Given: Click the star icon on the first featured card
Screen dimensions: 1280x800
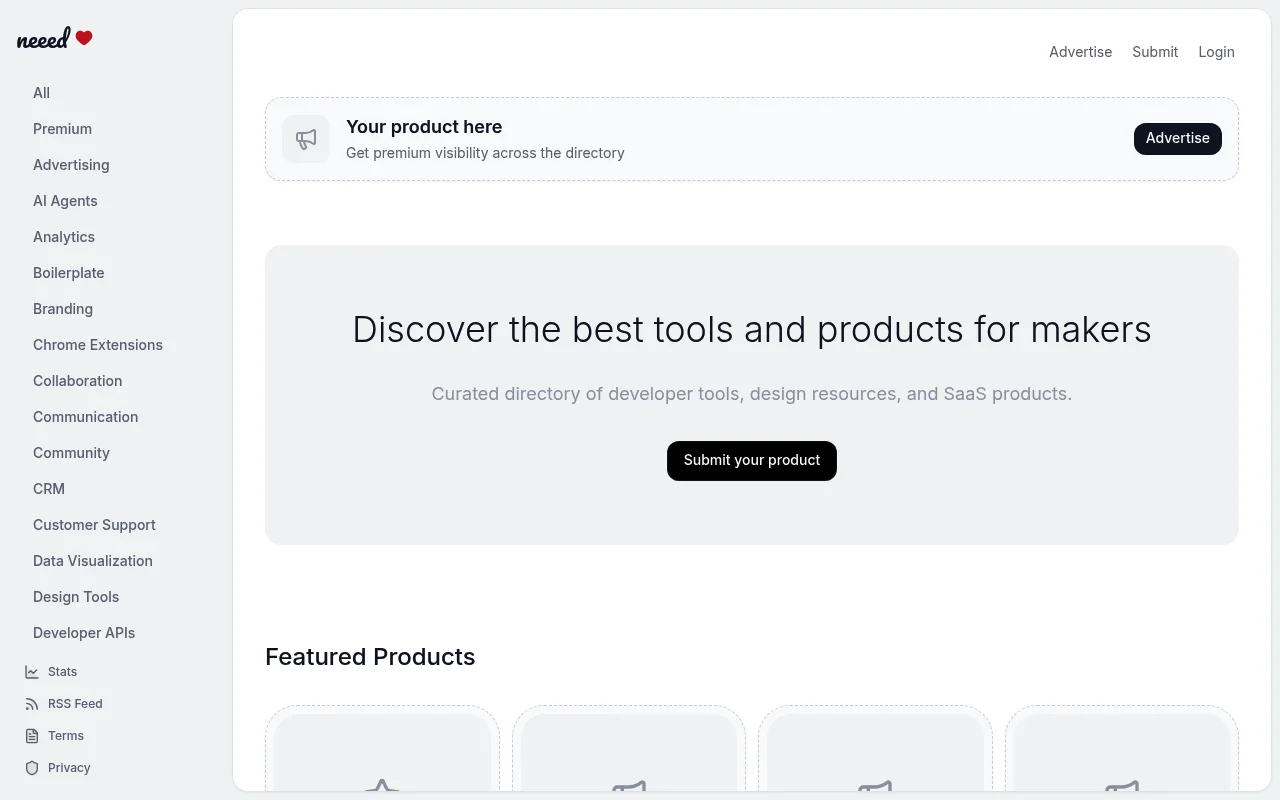Looking at the screenshot, I should pos(383,788).
